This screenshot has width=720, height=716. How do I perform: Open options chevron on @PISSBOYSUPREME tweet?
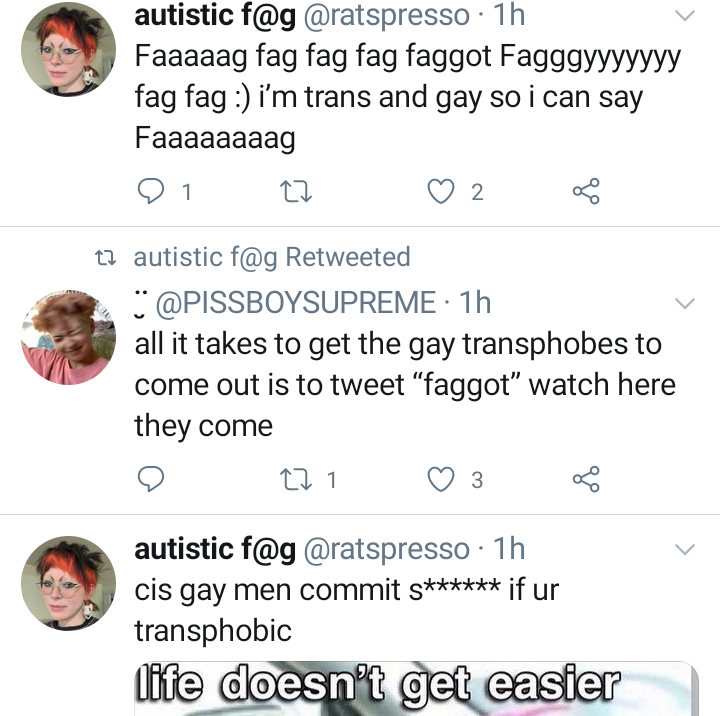685,303
